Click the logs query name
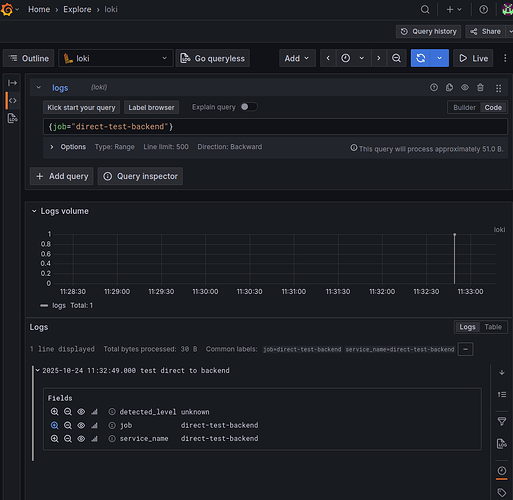513x500 pixels. pyautogui.click(x=60, y=88)
